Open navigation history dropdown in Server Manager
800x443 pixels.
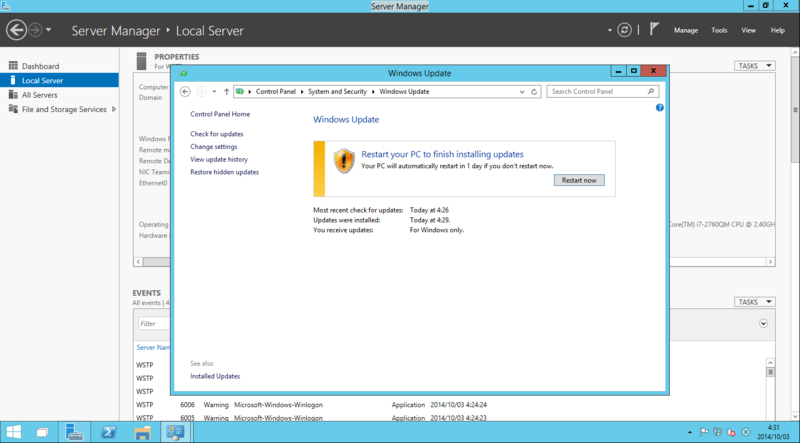click(x=48, y=30)
